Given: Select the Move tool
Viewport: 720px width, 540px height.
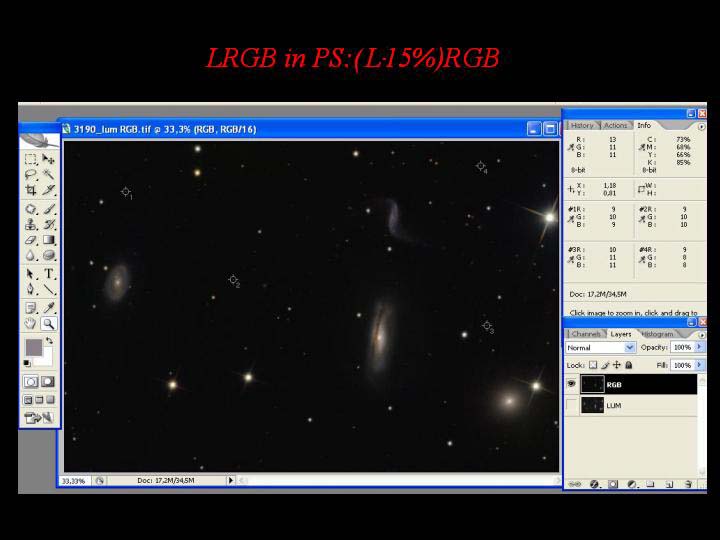Looking at the screenshot, I should tap(48, 159).
